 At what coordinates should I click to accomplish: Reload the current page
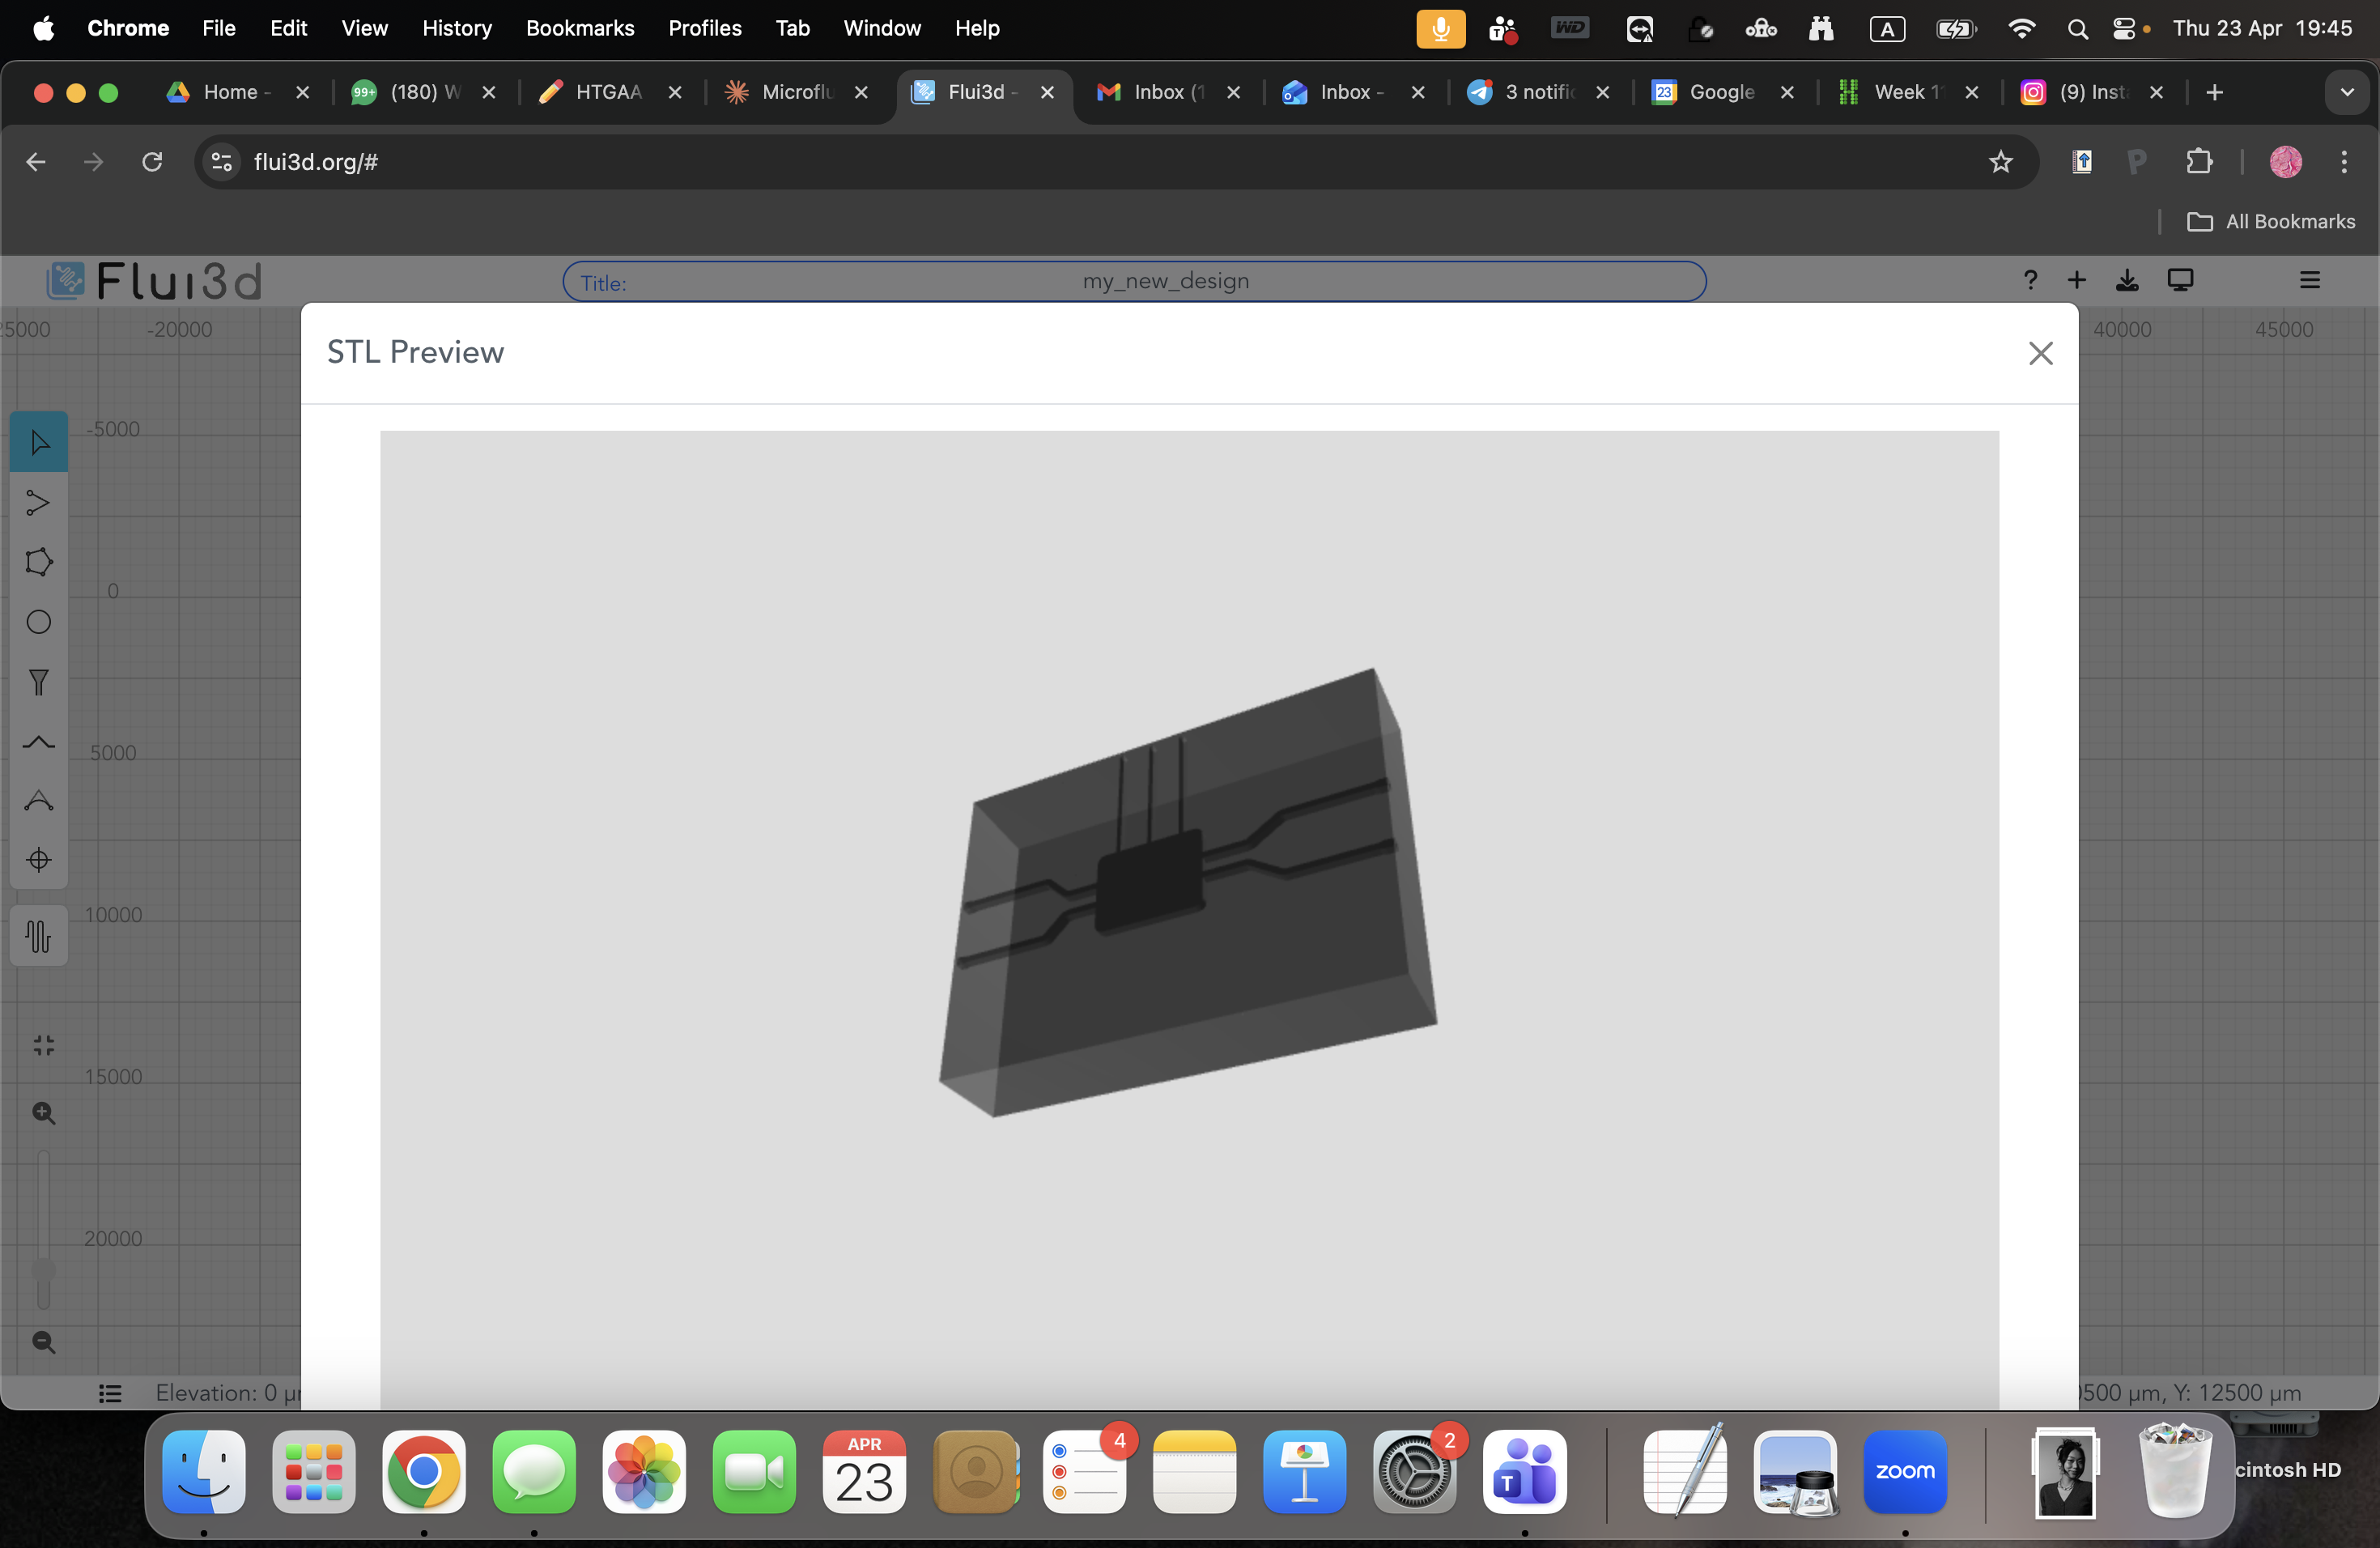152,162
